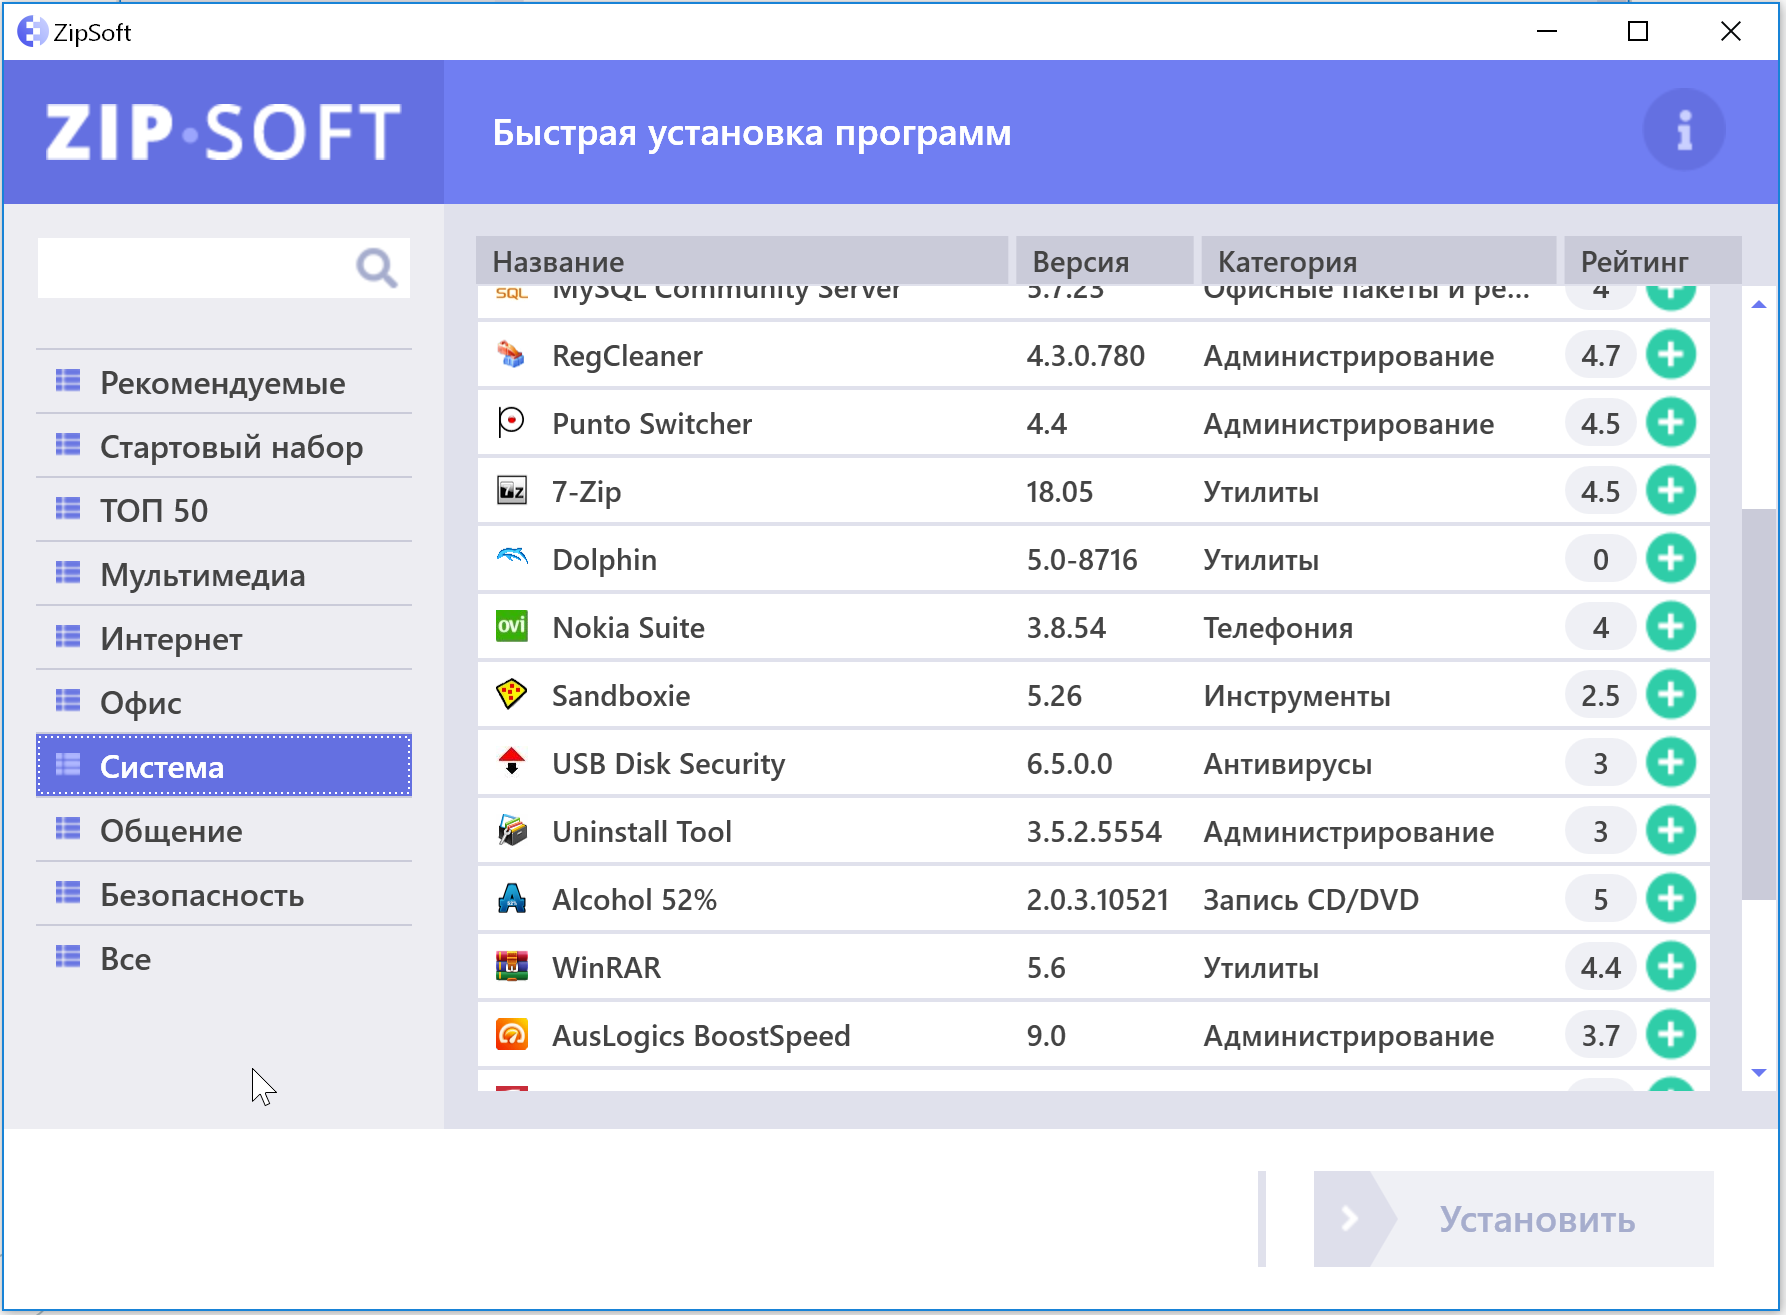Click the 7-Zip app icon
Screen dimensions: 1786x1315
point(512,490)
